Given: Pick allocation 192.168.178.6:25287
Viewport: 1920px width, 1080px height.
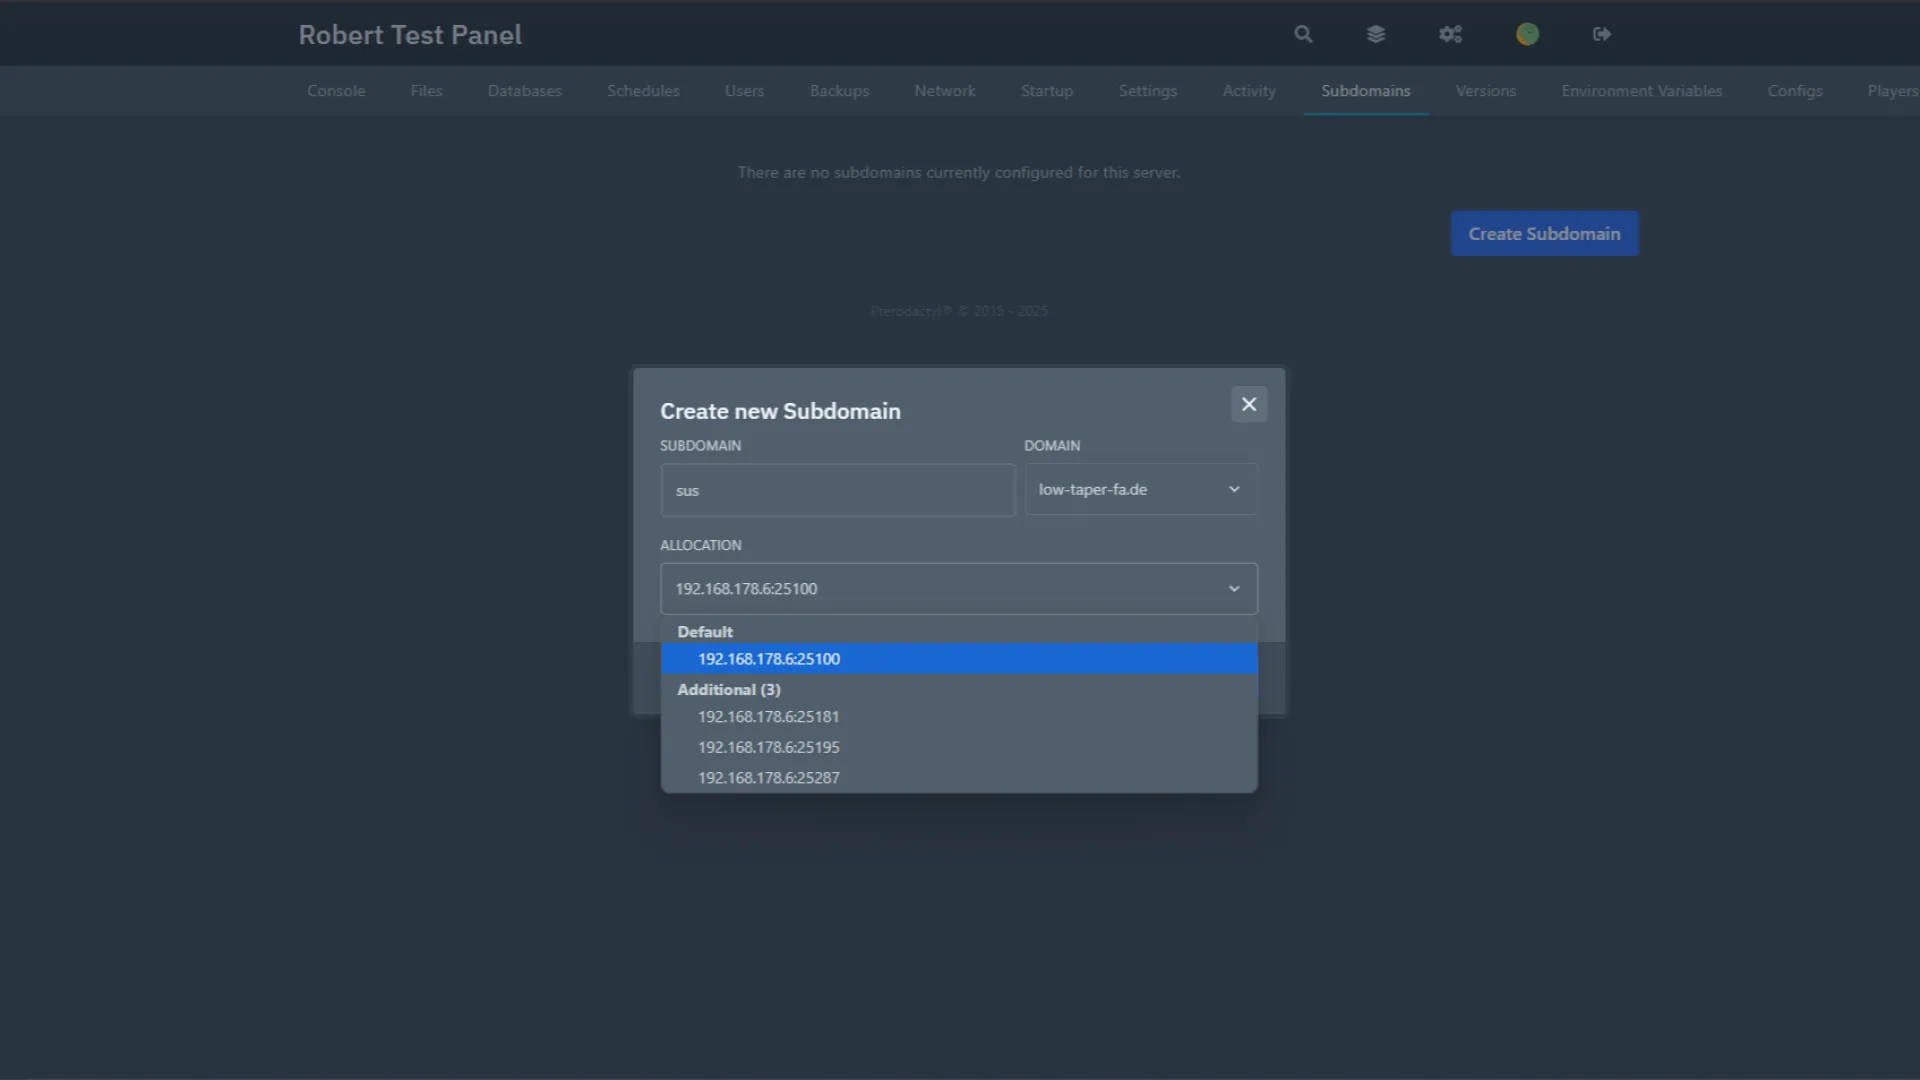Looking at the screenshot, I should 768,777.
